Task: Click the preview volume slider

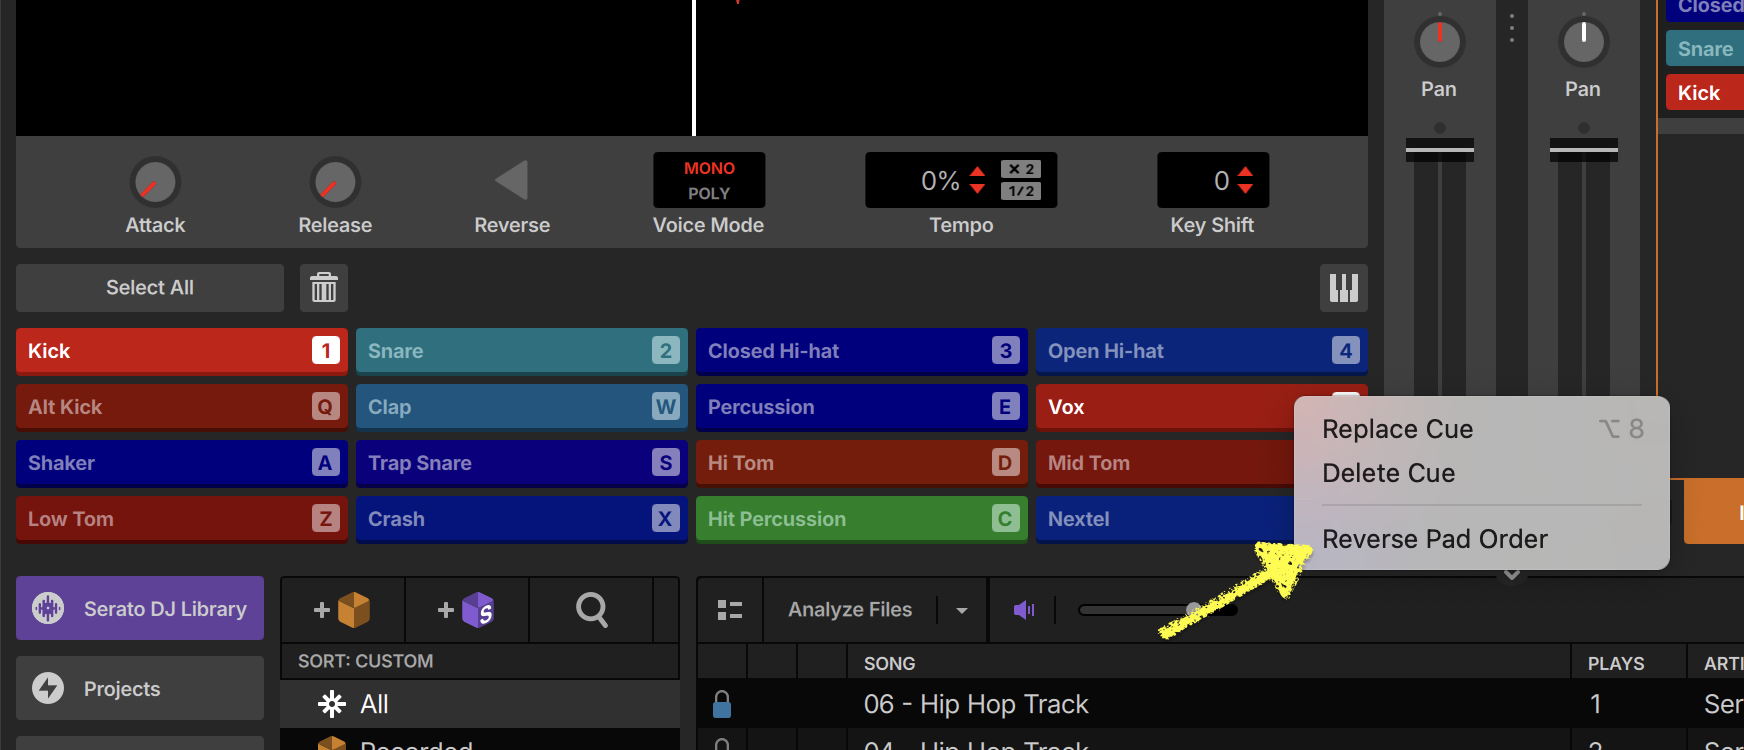Action: point(1158,609)
